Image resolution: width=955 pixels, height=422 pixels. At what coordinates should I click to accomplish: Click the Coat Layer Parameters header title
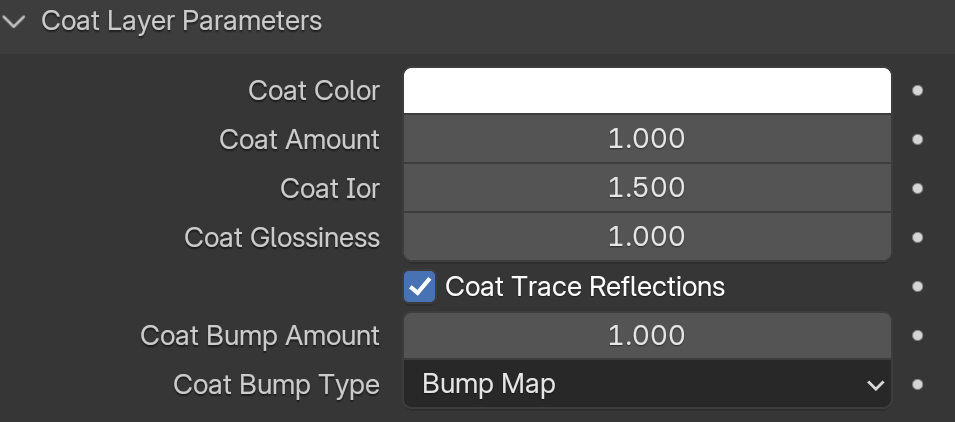point(181,21)
